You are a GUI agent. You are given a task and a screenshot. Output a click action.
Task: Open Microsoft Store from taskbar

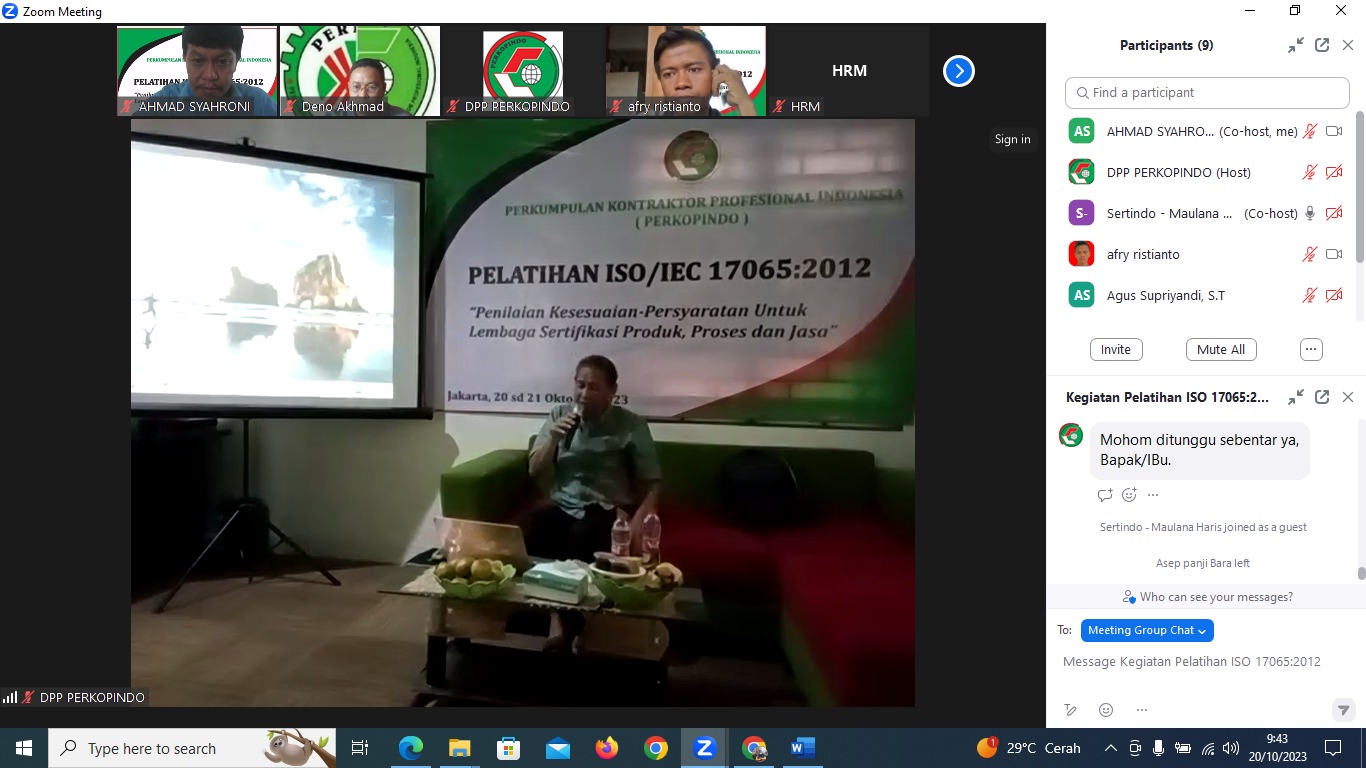tap(508, 748)
